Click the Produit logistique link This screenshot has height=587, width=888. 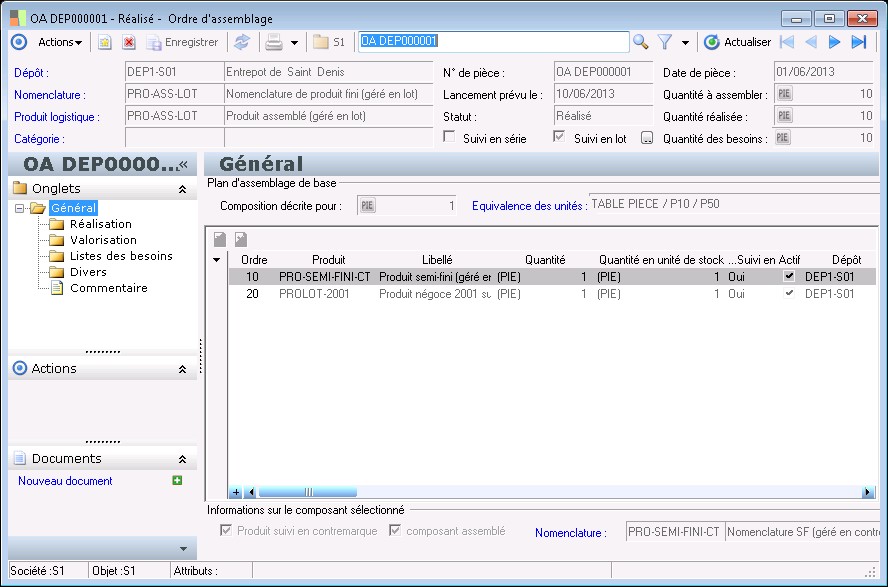57,117
